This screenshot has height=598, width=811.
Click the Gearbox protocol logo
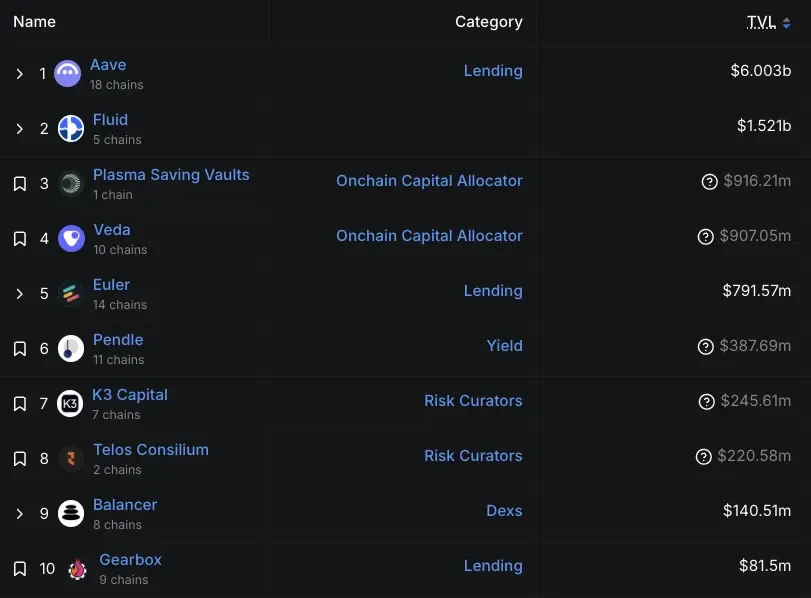tap(77, 568)
